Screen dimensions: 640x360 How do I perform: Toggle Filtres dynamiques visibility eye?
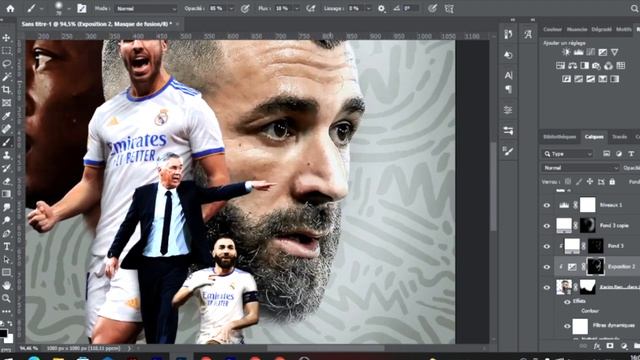(x=567, y=326)
